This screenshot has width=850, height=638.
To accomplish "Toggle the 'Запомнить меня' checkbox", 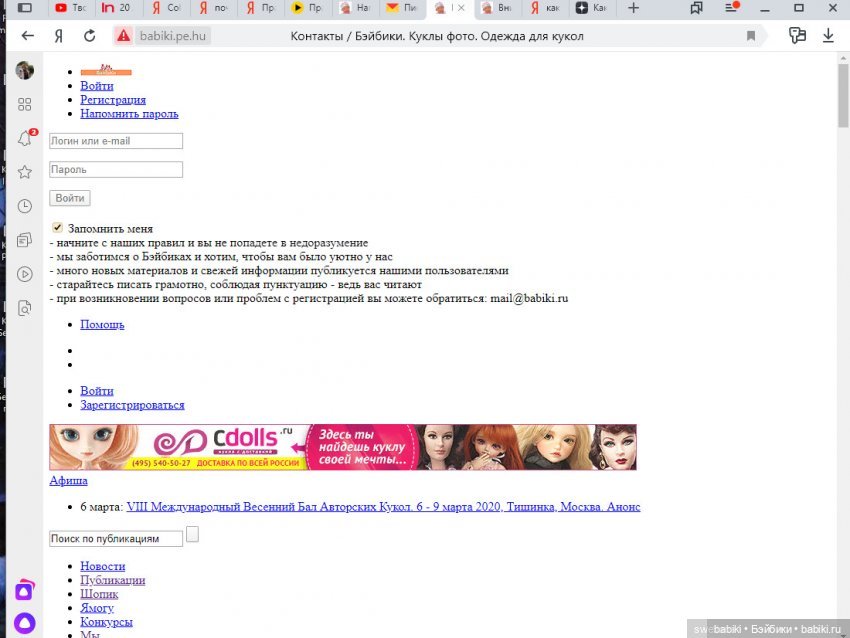I will point(57,228).
